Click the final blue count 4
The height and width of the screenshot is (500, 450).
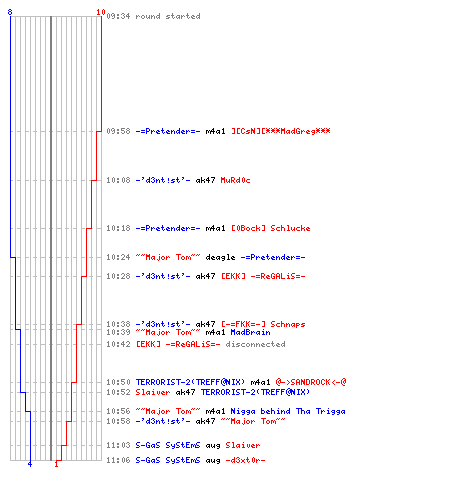coord(30,464)
